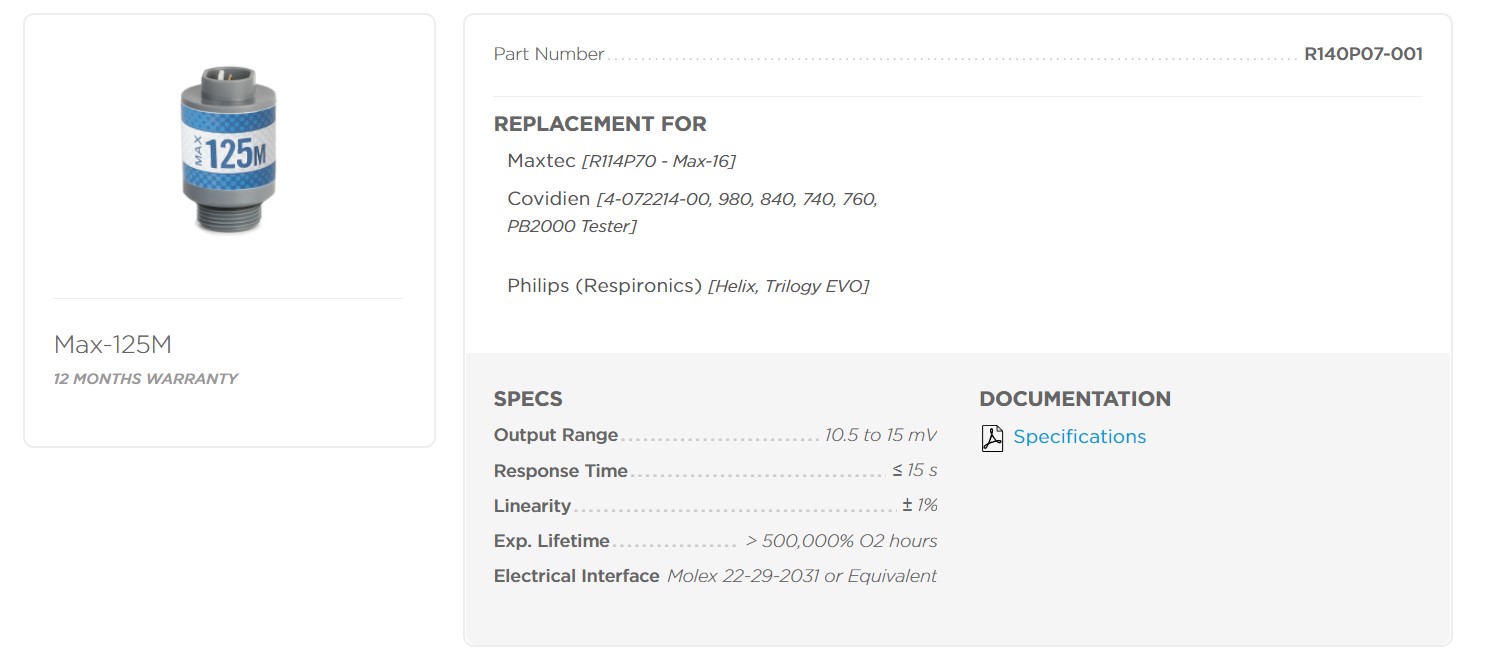Click the Max-125M product name
The image size is (1488, 663).
tap(113, 345)
